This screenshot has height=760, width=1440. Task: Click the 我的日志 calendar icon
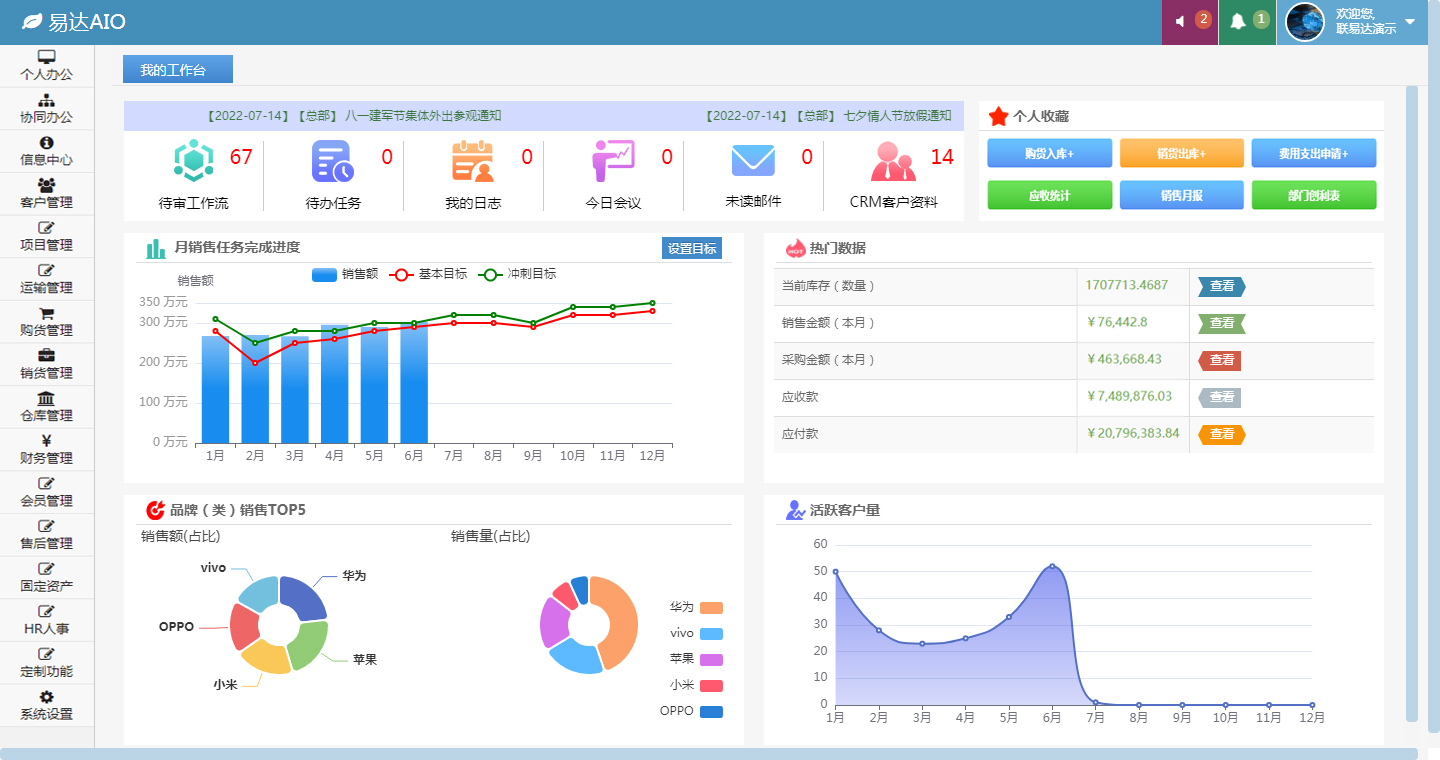pyautogui.click(x=473, y=161)
